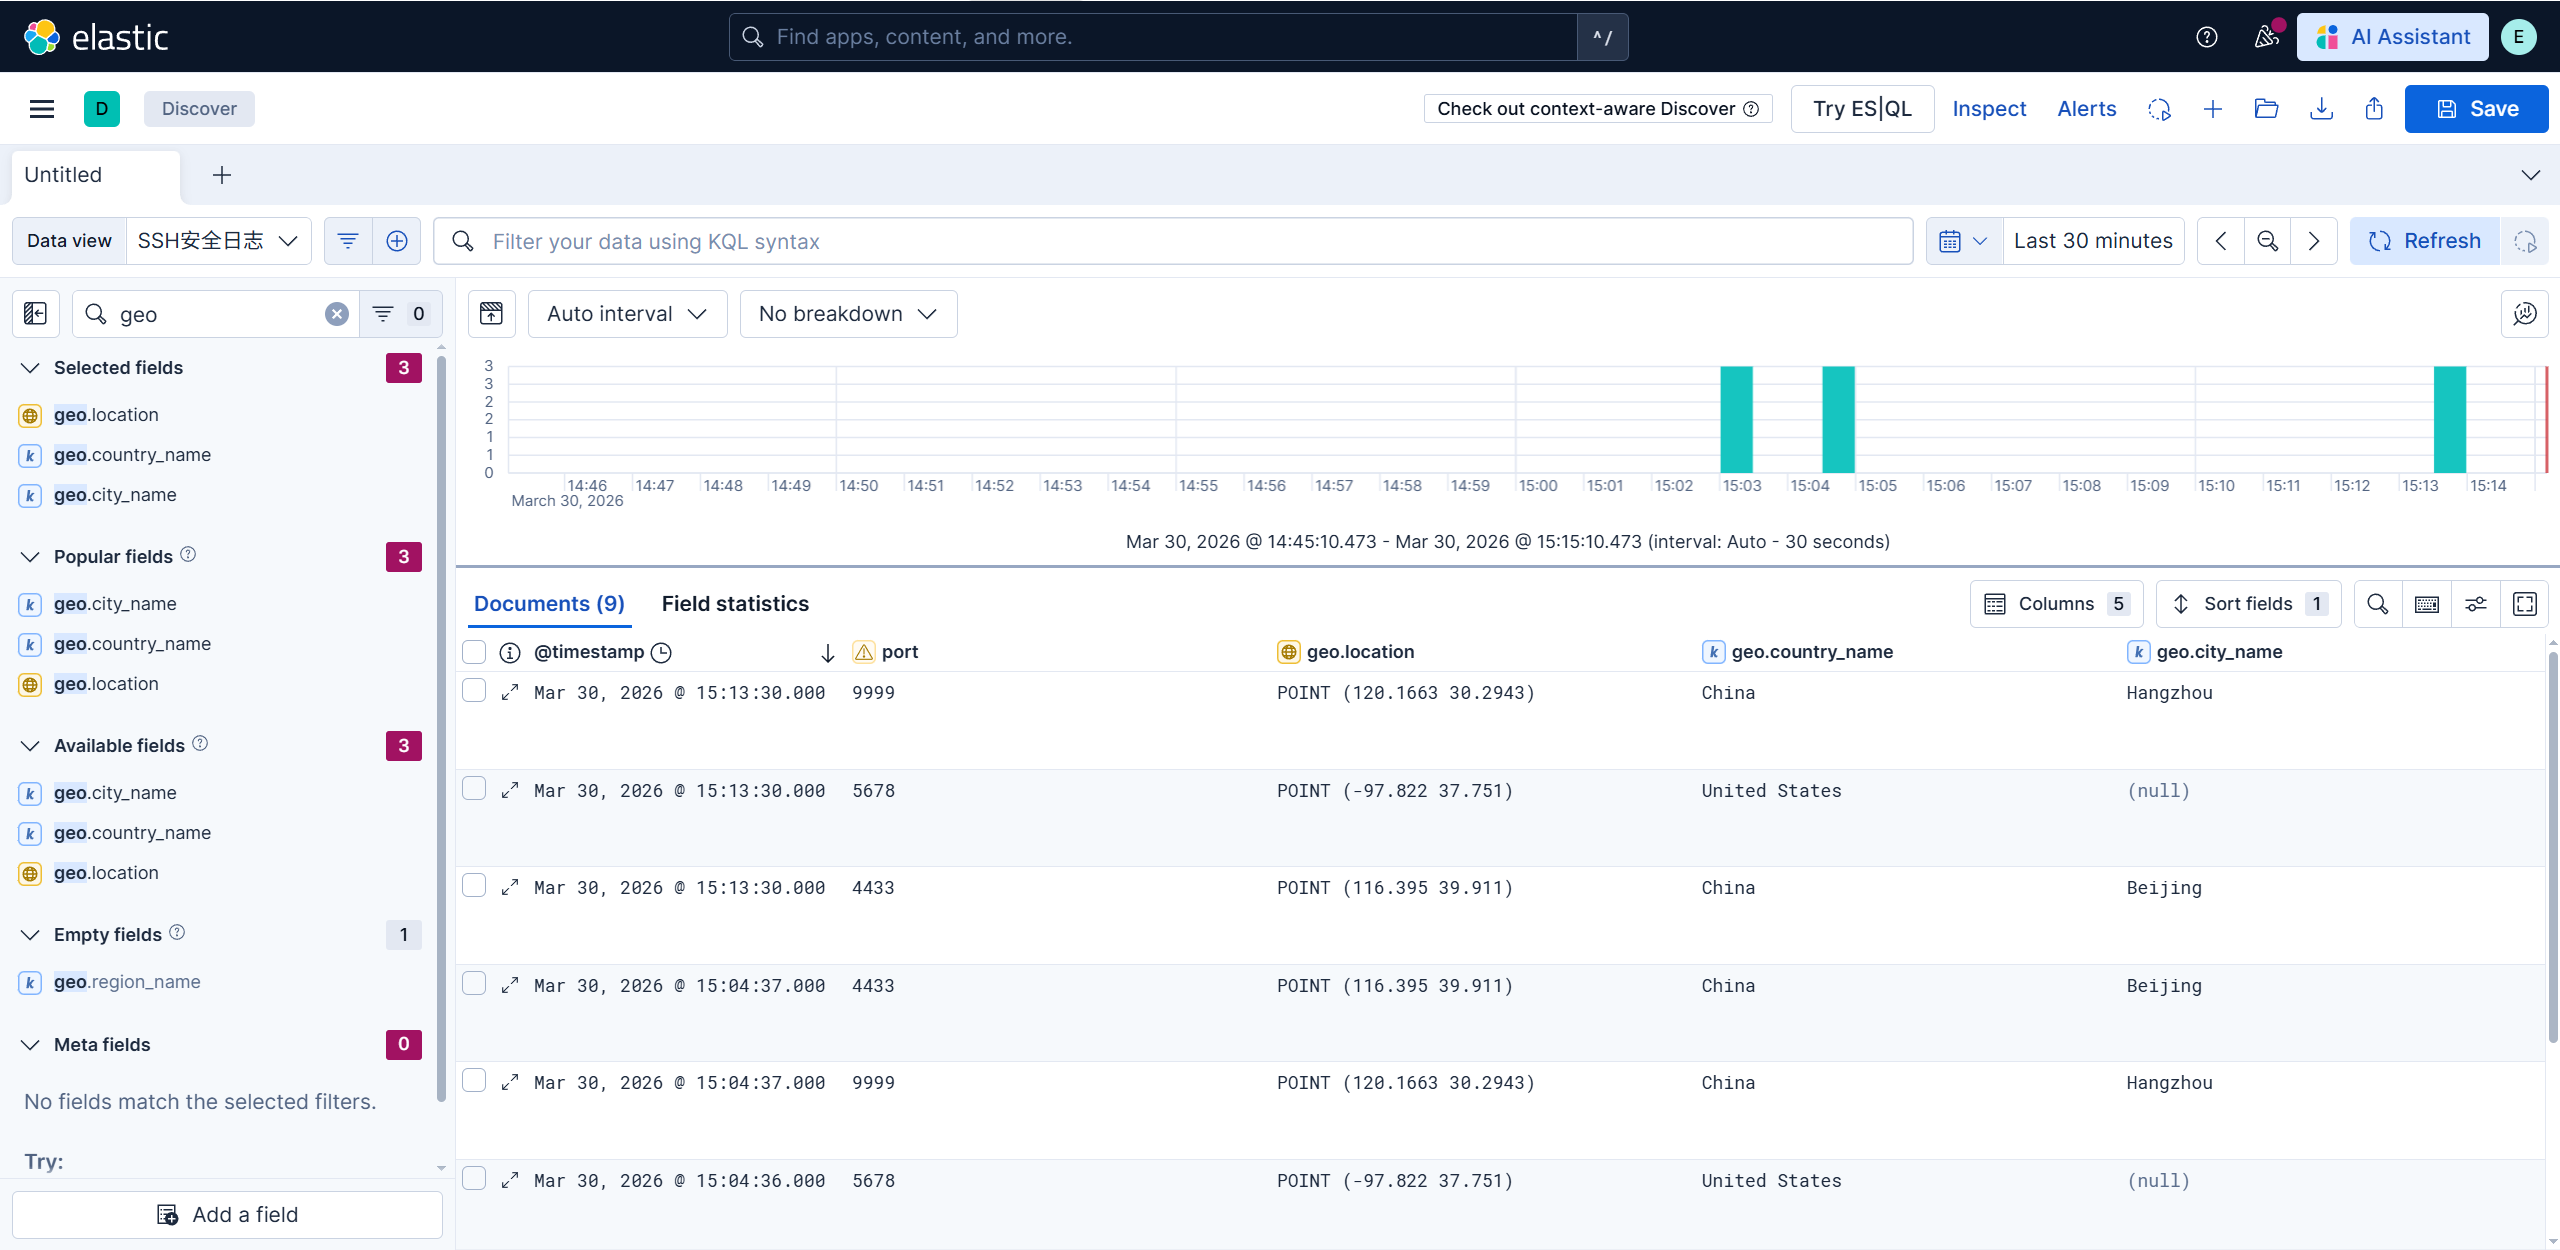Viewport: 2560px width, 1250px height.
Task: Click the hide chart icon button
Action: (491, 314)
